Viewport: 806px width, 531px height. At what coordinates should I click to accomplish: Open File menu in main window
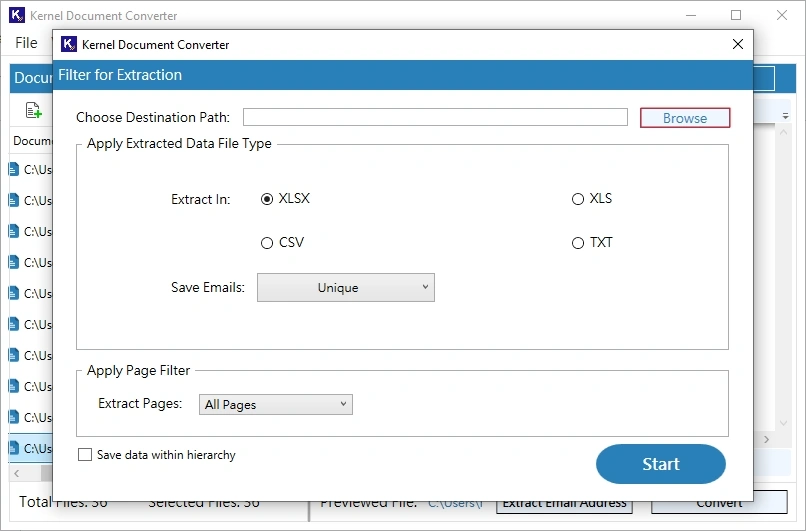[x=26, y=43]
